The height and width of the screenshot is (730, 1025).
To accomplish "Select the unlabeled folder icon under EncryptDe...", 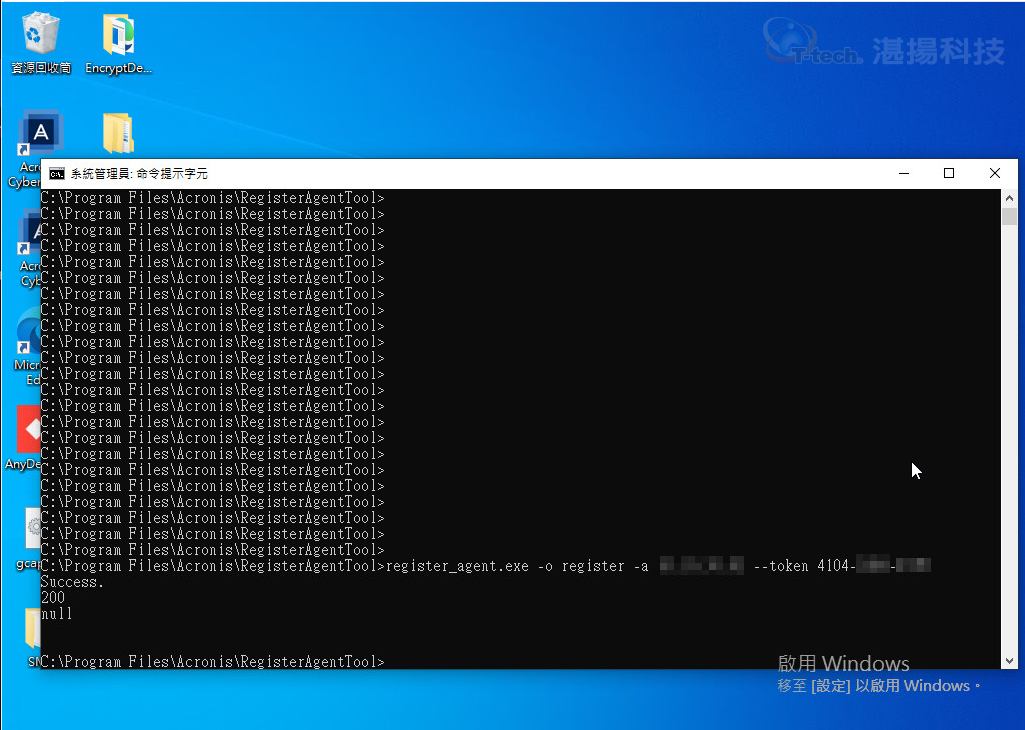I will (118, 133).
